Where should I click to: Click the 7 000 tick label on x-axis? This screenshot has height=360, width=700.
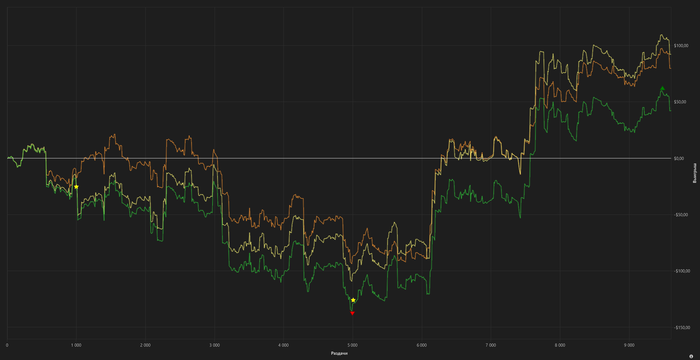[x=491, y=345]
